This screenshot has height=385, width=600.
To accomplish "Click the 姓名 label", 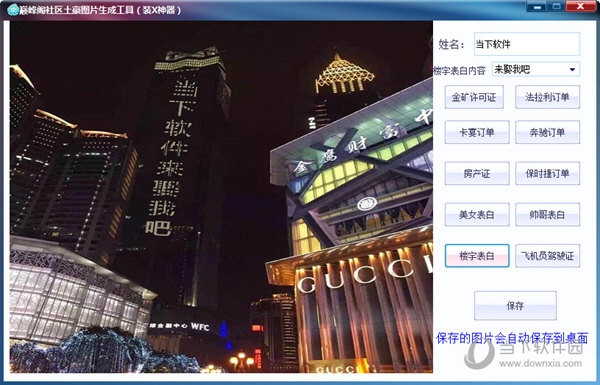I will pos(451,44).
